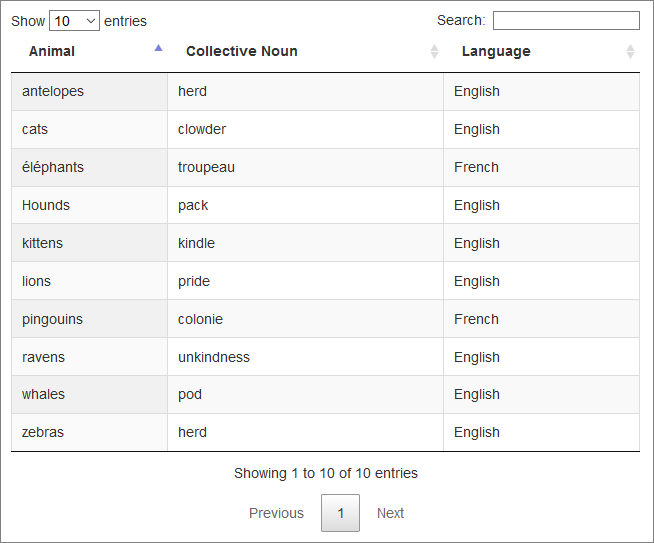Click the Hounds table cell
Viewport: 654px width, 543px height.
(x=46, y=206)
